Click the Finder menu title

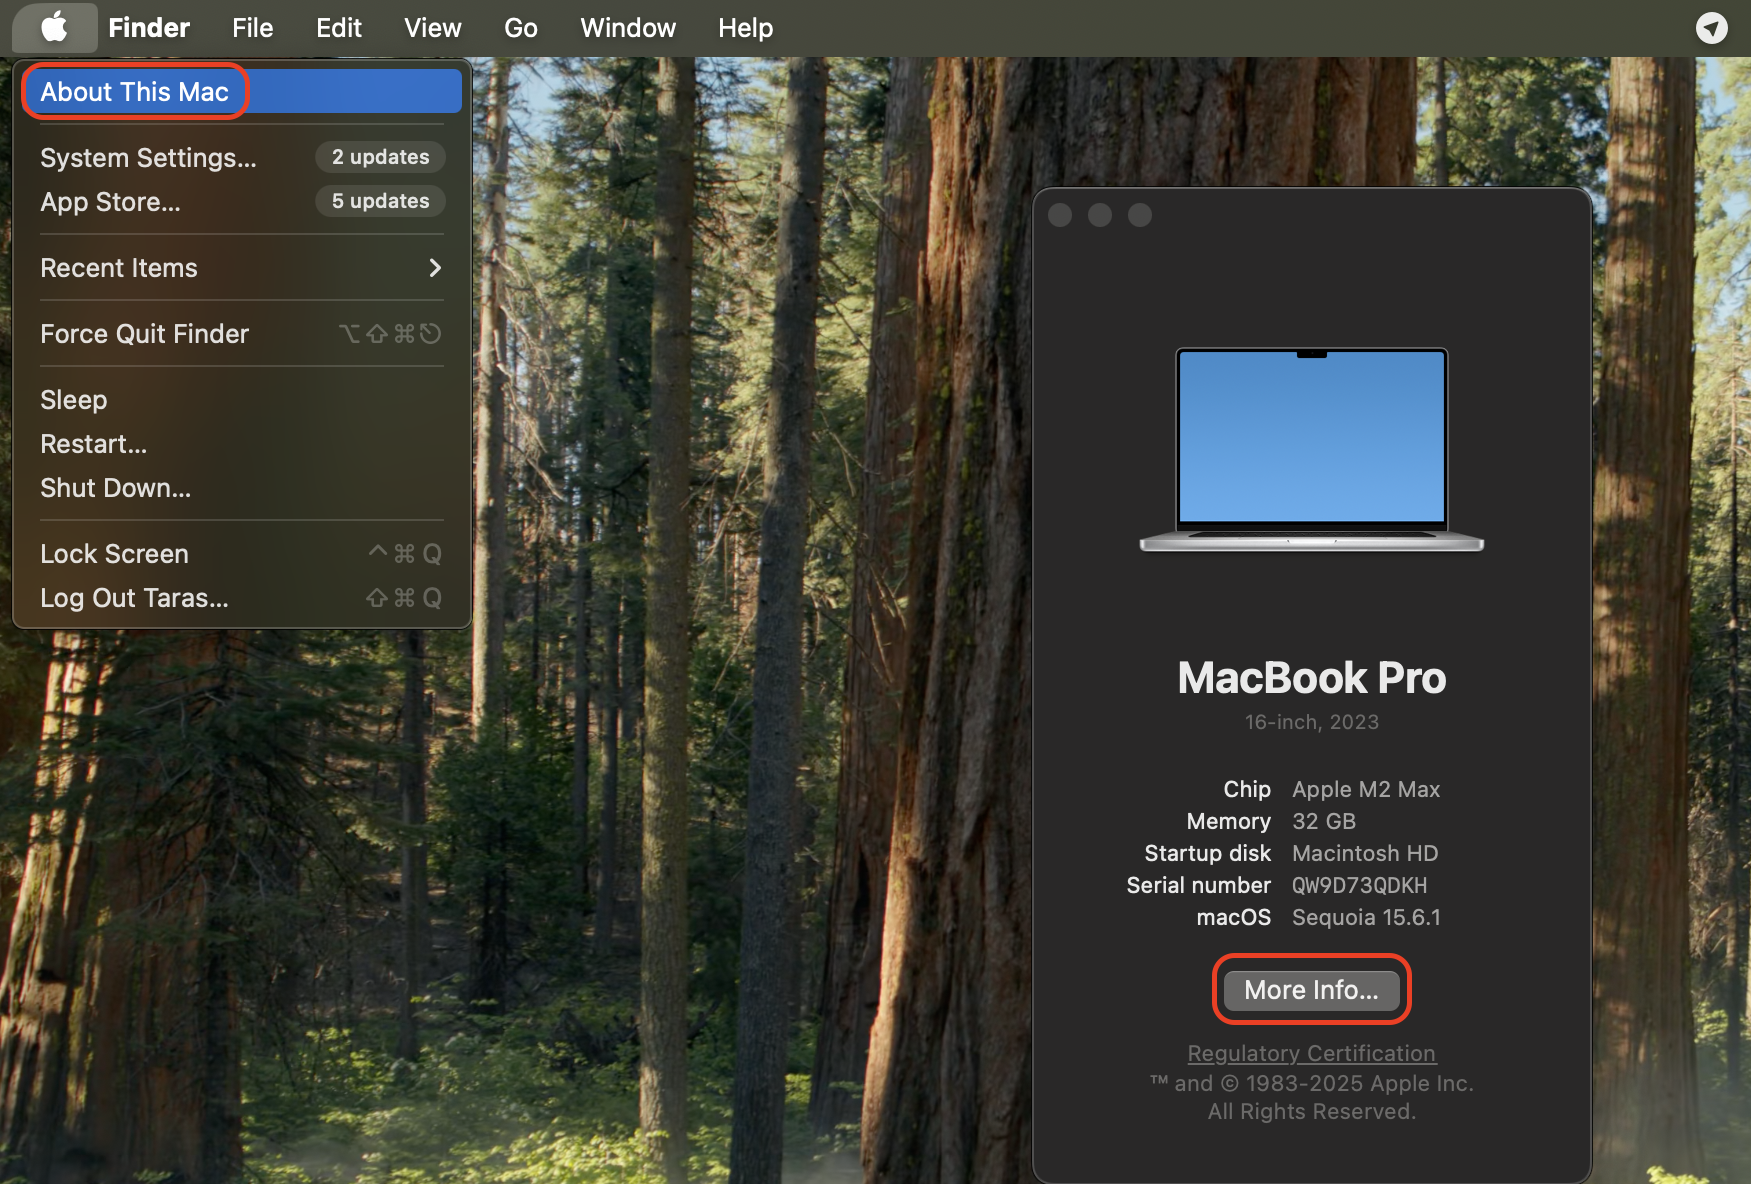(148, 27)
